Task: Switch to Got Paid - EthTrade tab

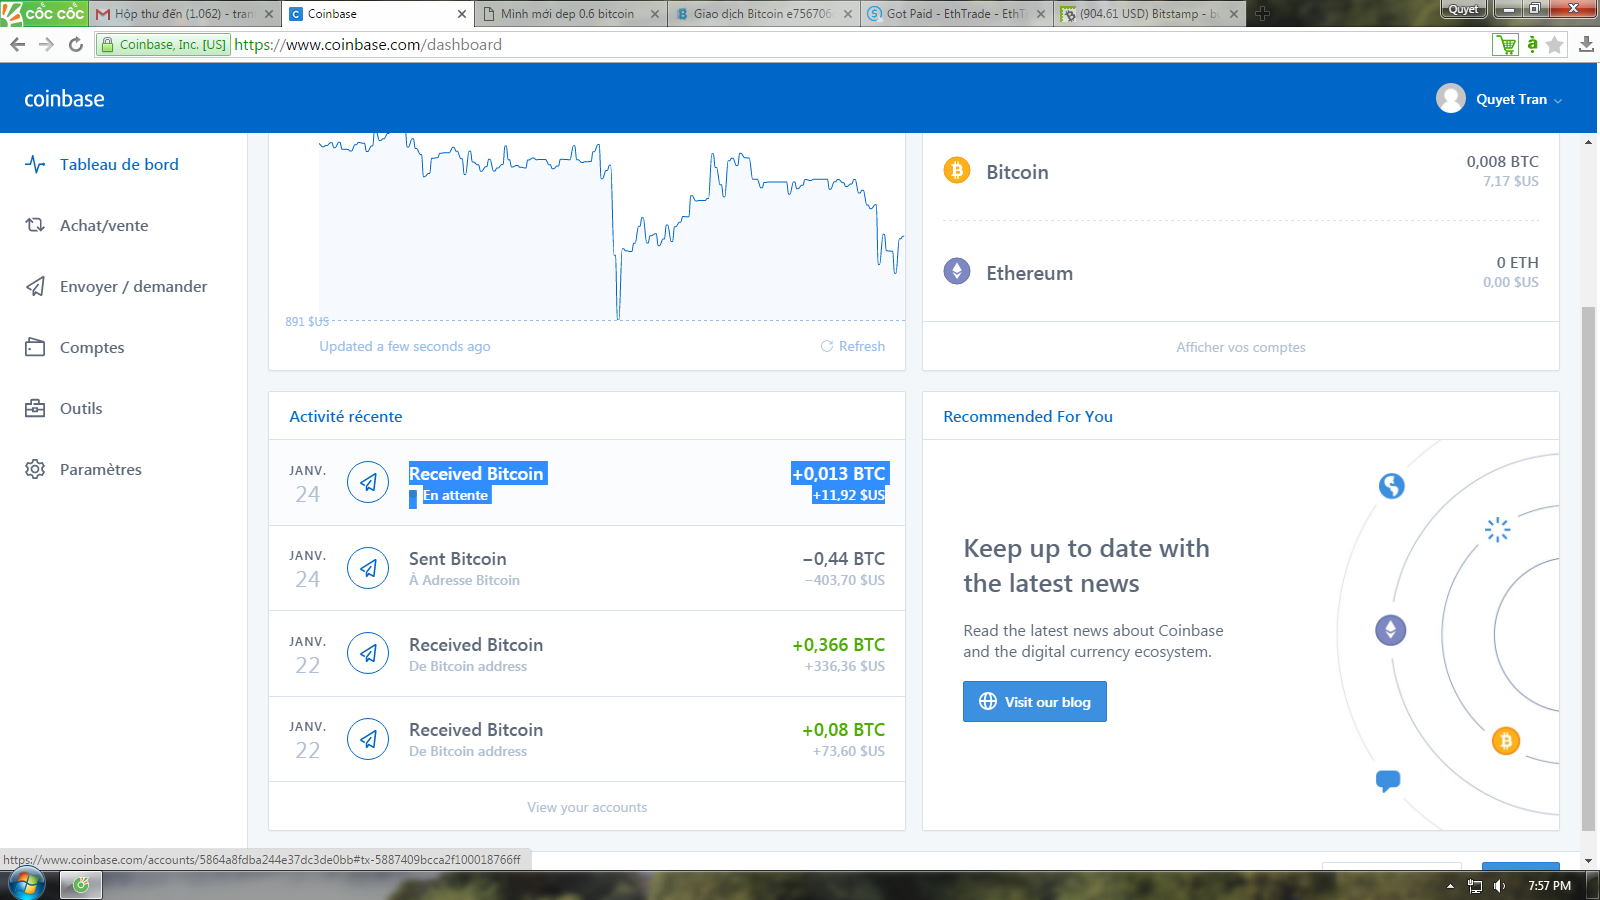Action: pos(957,14)
